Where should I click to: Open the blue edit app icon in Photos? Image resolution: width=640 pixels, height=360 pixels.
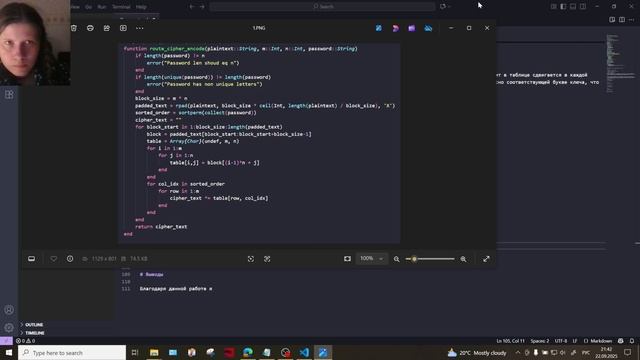[379, 28]
